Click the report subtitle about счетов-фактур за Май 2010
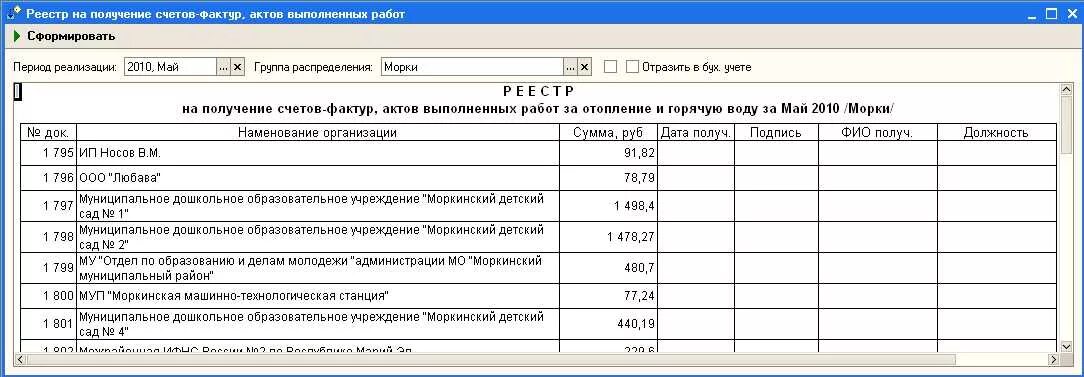Viewport: 1084px width, 377px height. (x=539, y=109)
